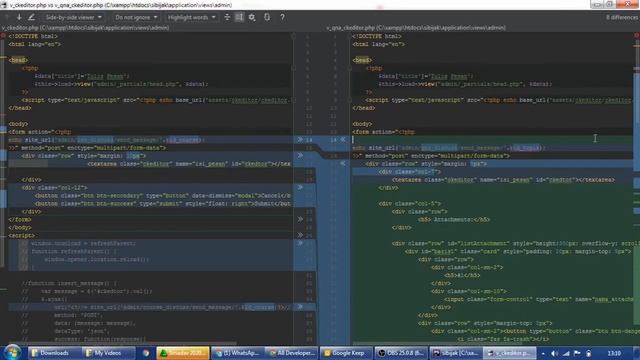640x360 pixels.
Task: Open the Side-by-side viewer dropdown
Action: (x=73, y=18)
